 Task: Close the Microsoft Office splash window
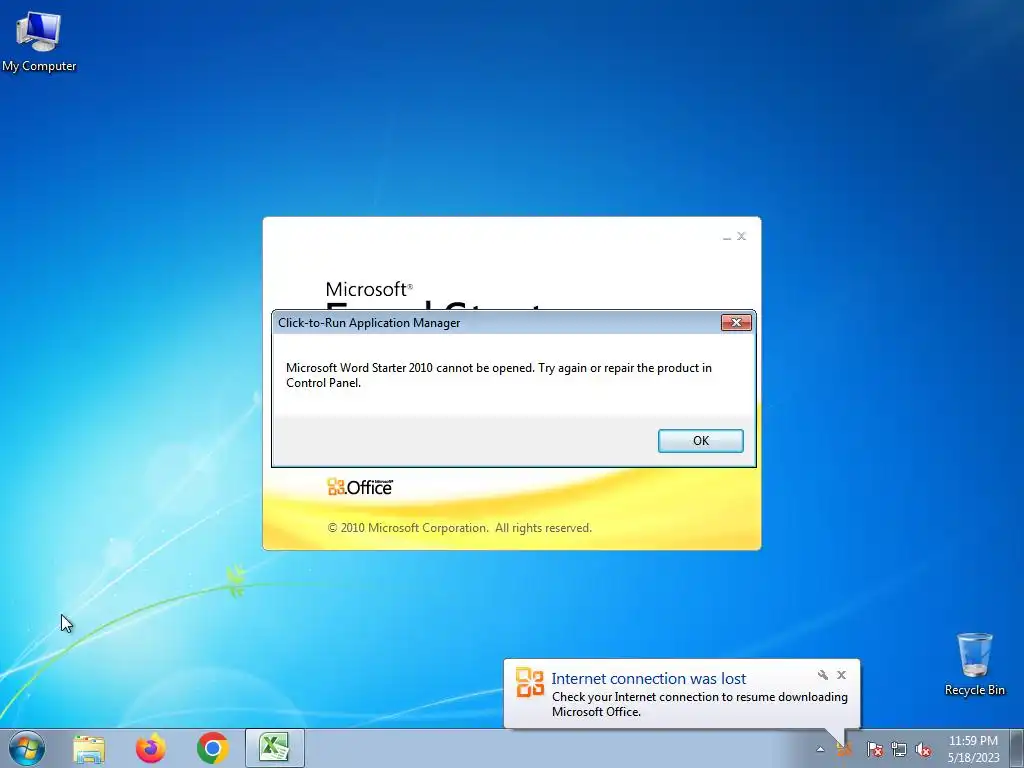point(741,236)
